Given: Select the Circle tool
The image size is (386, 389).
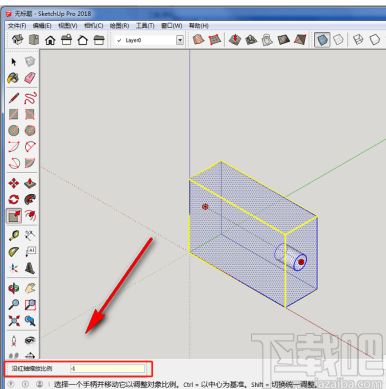Looking at the screenshot, I should click(14, 130).
